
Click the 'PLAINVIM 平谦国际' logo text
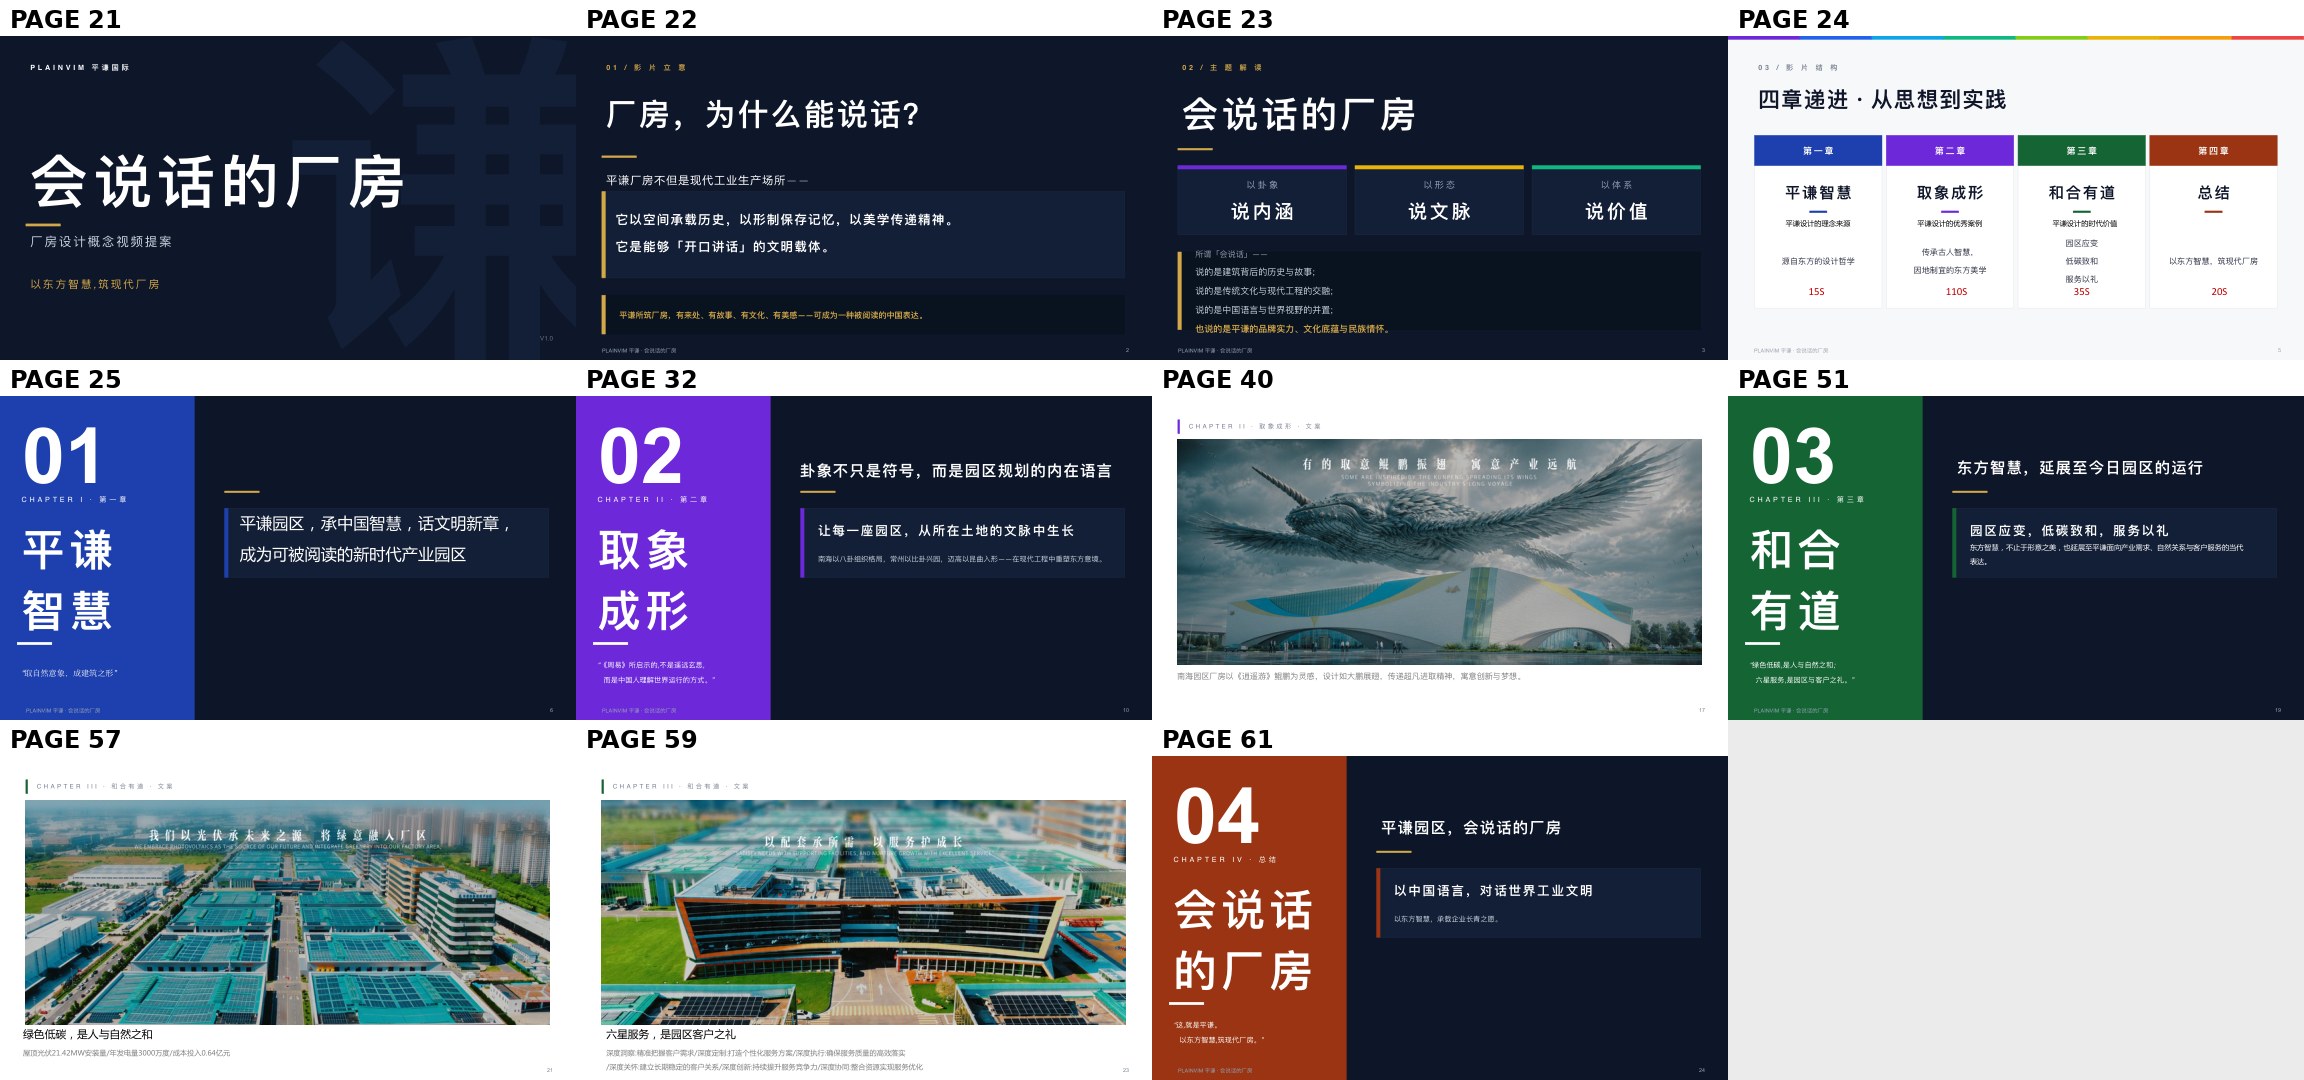(80, 68)
